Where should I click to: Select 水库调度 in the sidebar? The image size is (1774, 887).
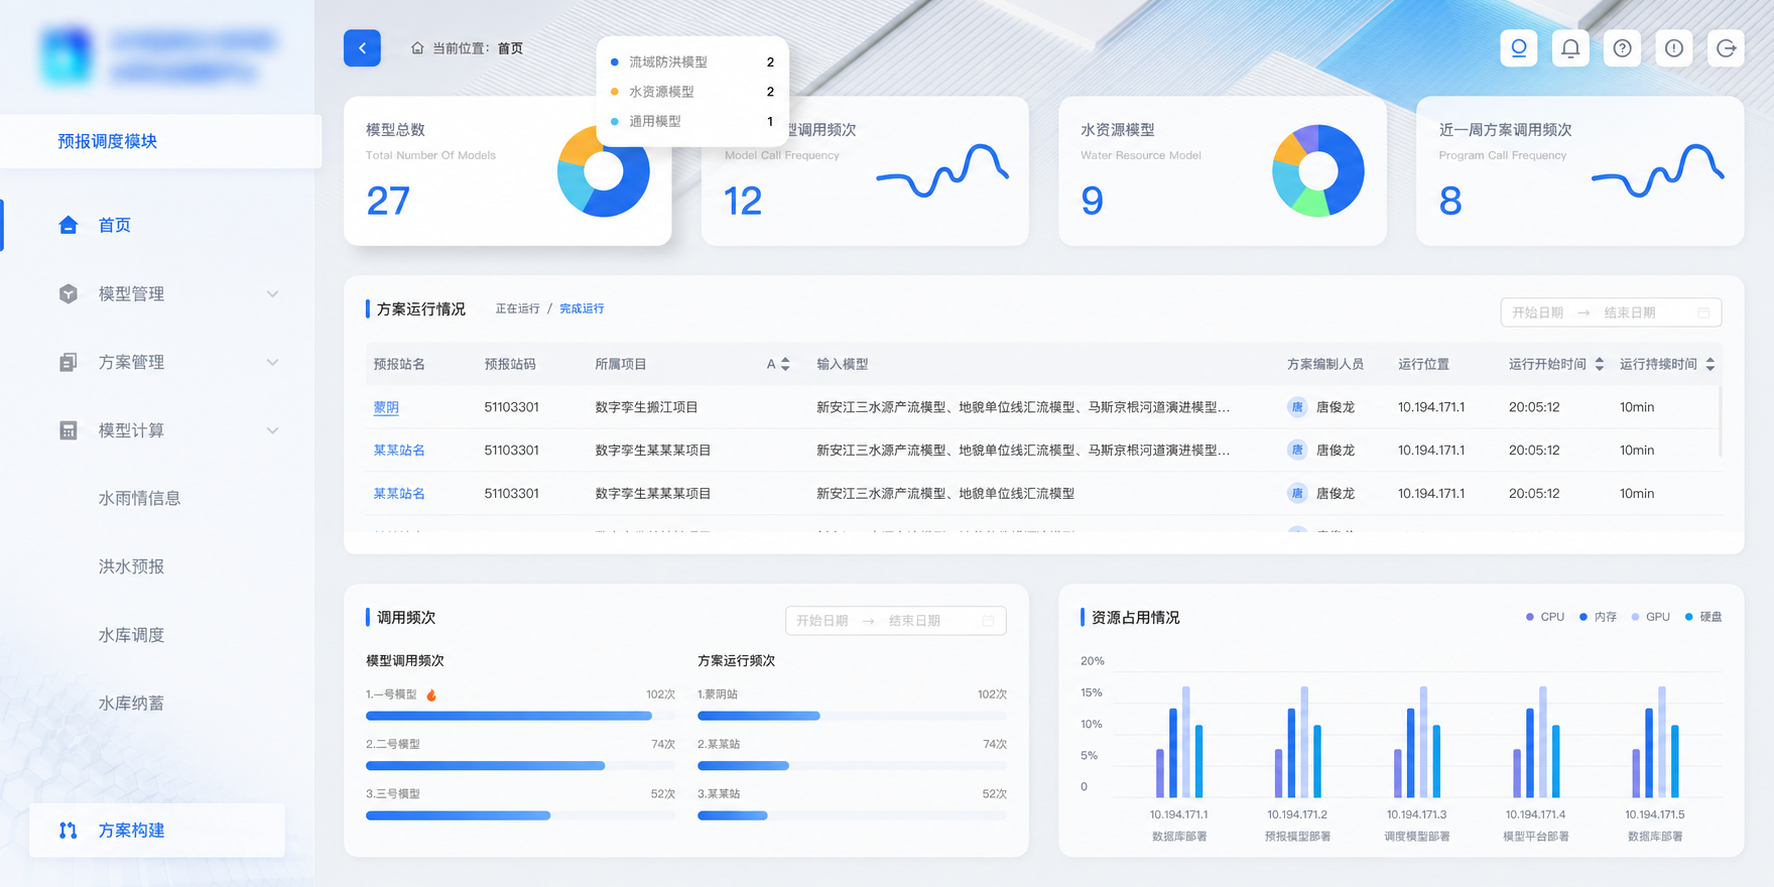tap(131, 635)
